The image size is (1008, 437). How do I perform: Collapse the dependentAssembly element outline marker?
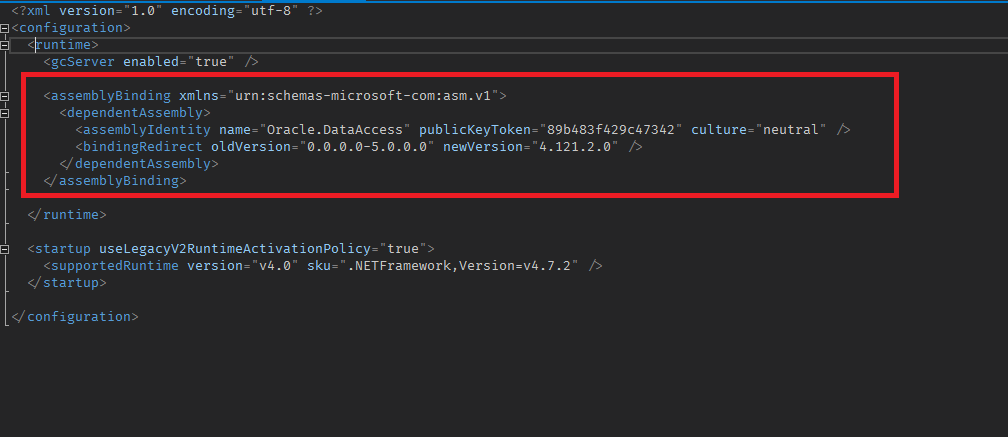(x=5, y=113)
